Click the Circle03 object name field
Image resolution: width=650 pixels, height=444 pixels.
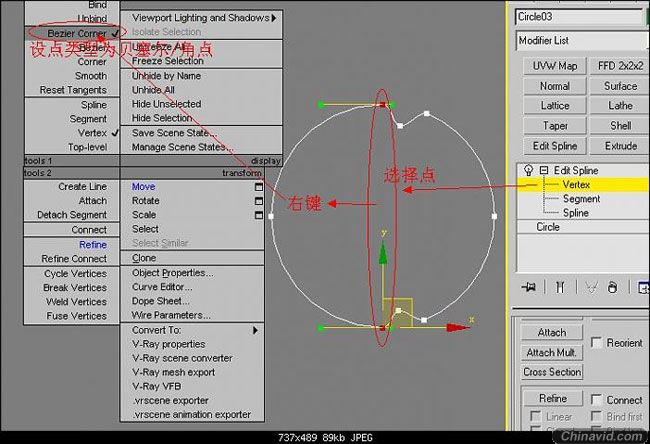580,17
